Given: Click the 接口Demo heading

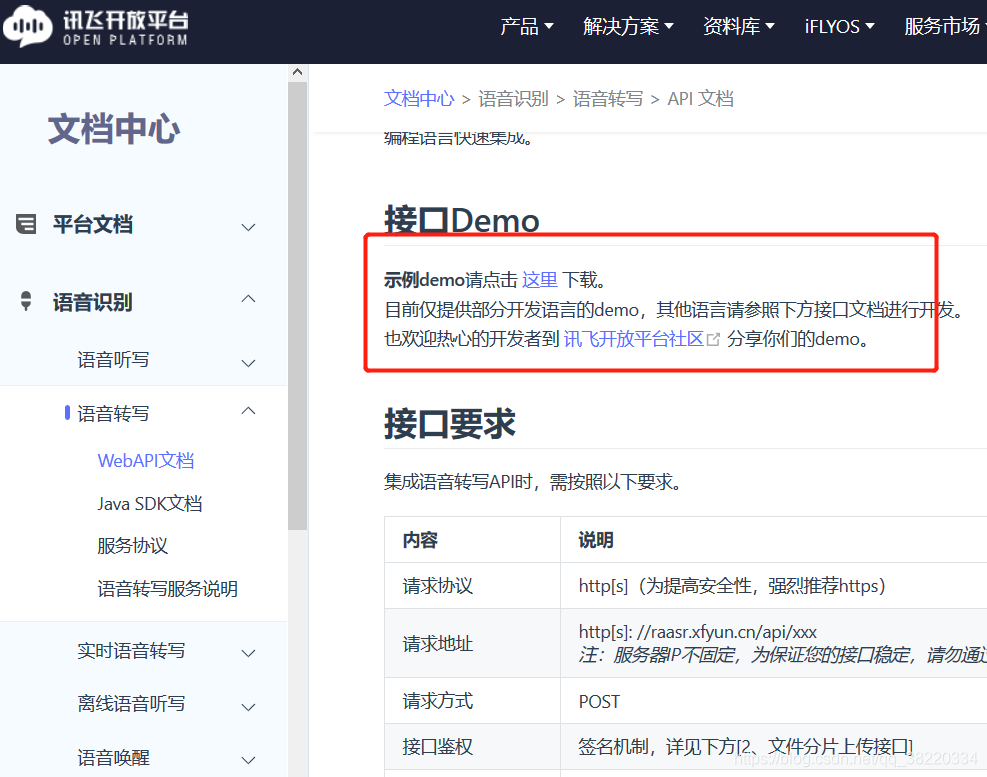Looking at the screenshot, I should 462,220.
